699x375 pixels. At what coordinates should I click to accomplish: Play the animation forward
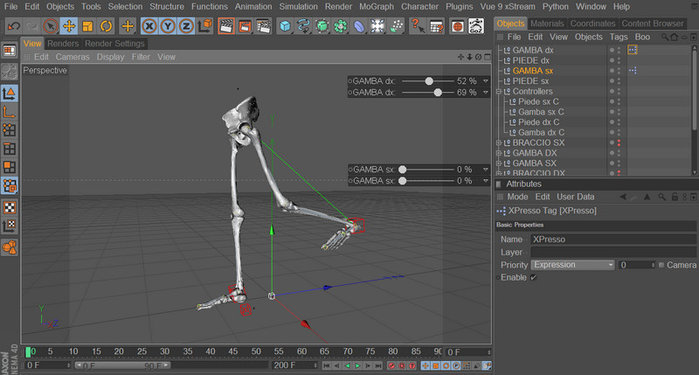358,366
